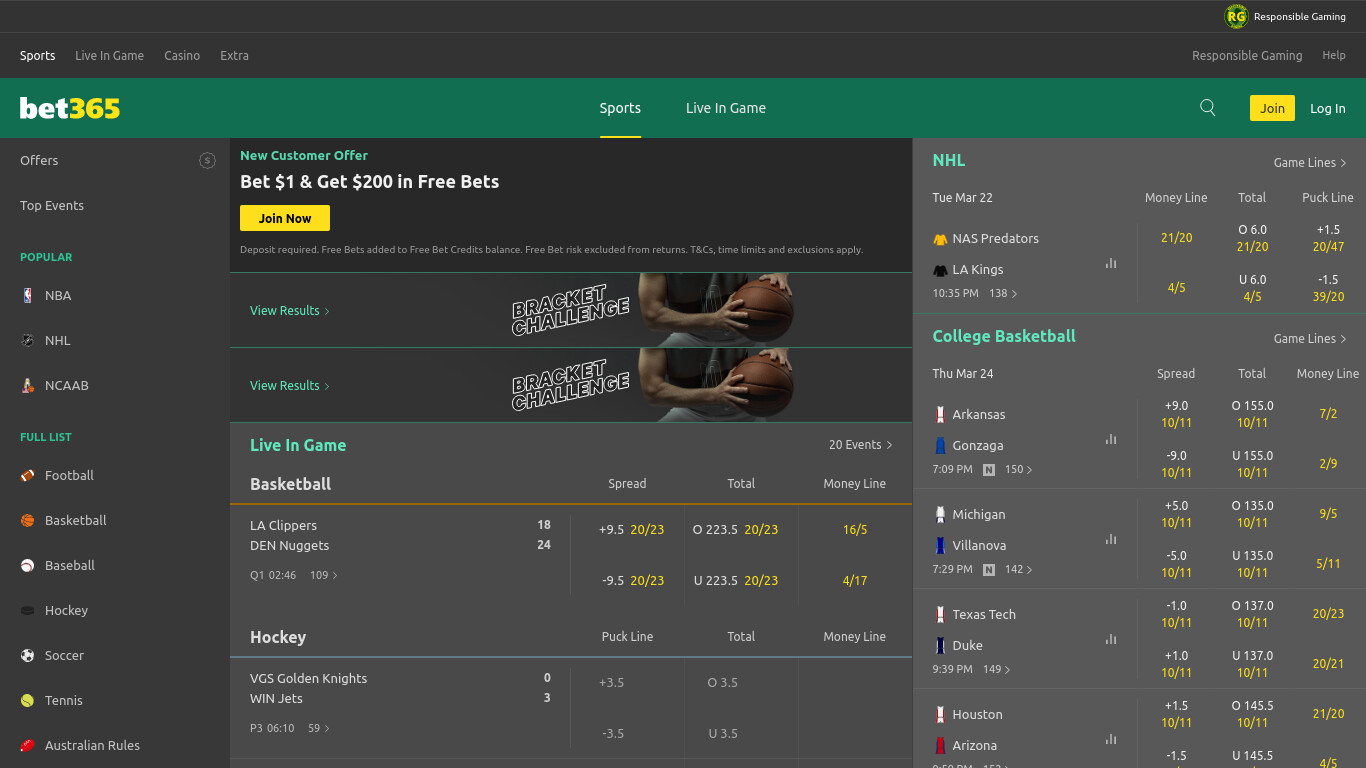Open Responsible Gaming link in top bar

pyautogui.click(x=1247, y=56)
